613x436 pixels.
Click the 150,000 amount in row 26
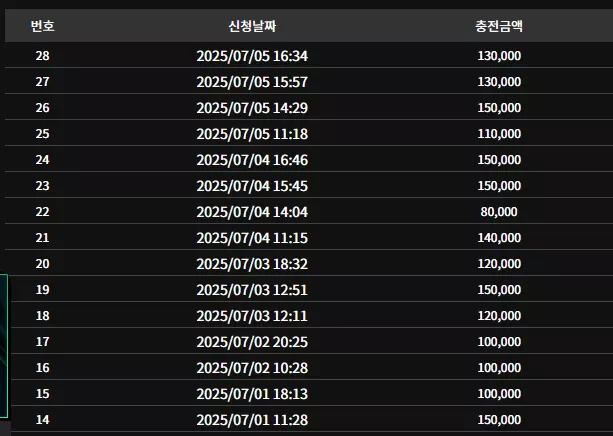click(499, 108)
